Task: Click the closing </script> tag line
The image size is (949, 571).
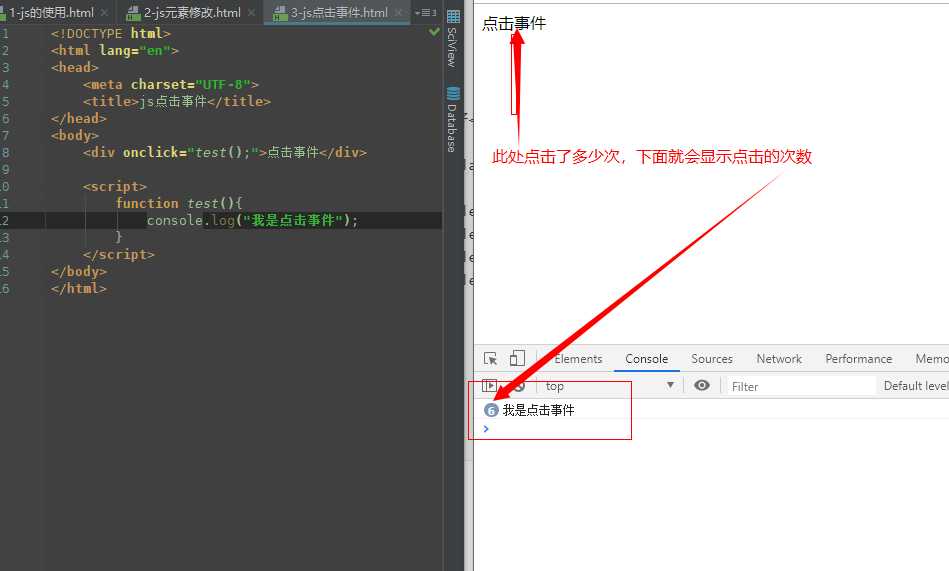Action: [x=119, y=255]
